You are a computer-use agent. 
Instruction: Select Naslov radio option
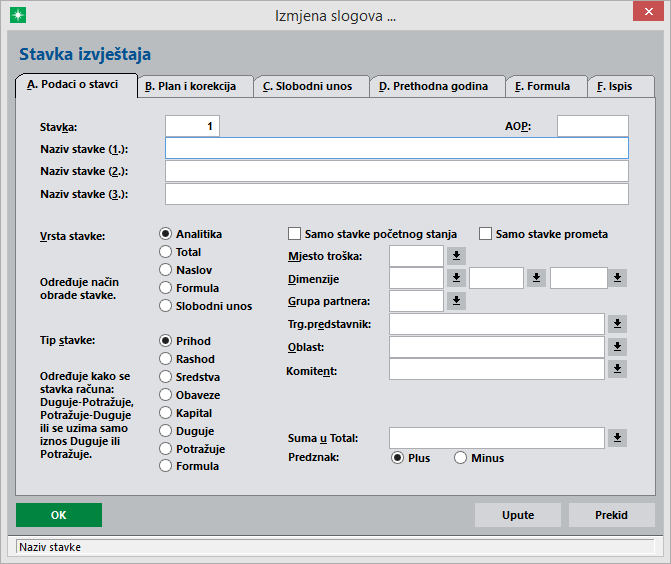coord(186,270)
